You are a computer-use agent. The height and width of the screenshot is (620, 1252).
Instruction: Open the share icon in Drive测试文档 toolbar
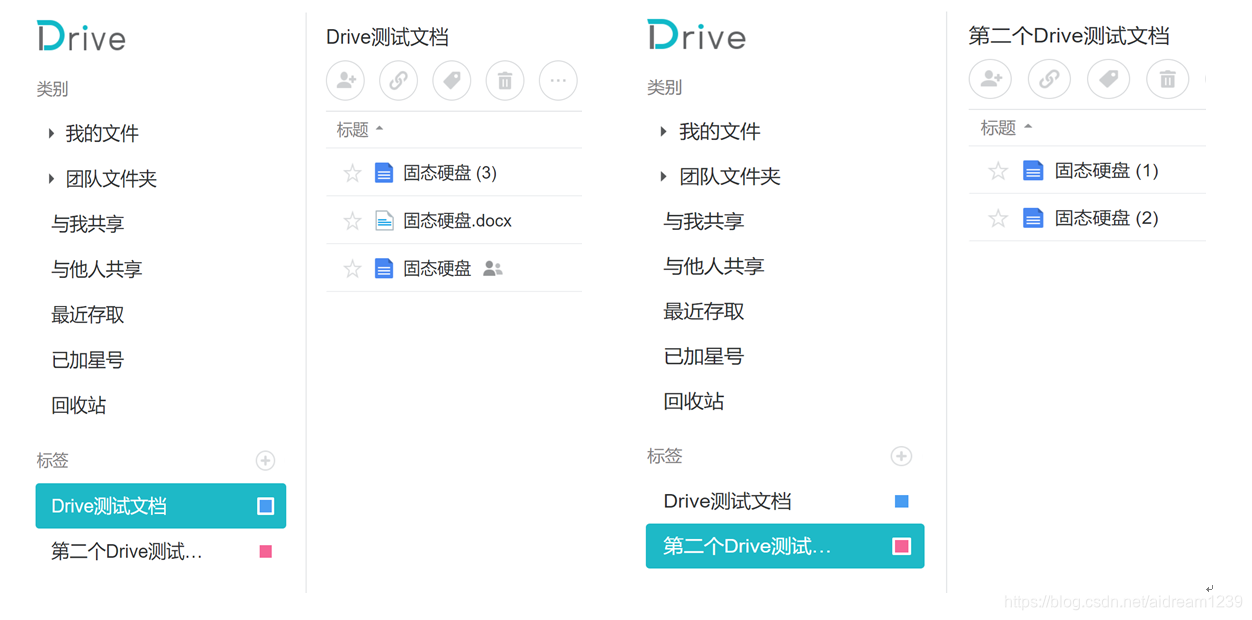pyautogui.click(x=345, y=80)
